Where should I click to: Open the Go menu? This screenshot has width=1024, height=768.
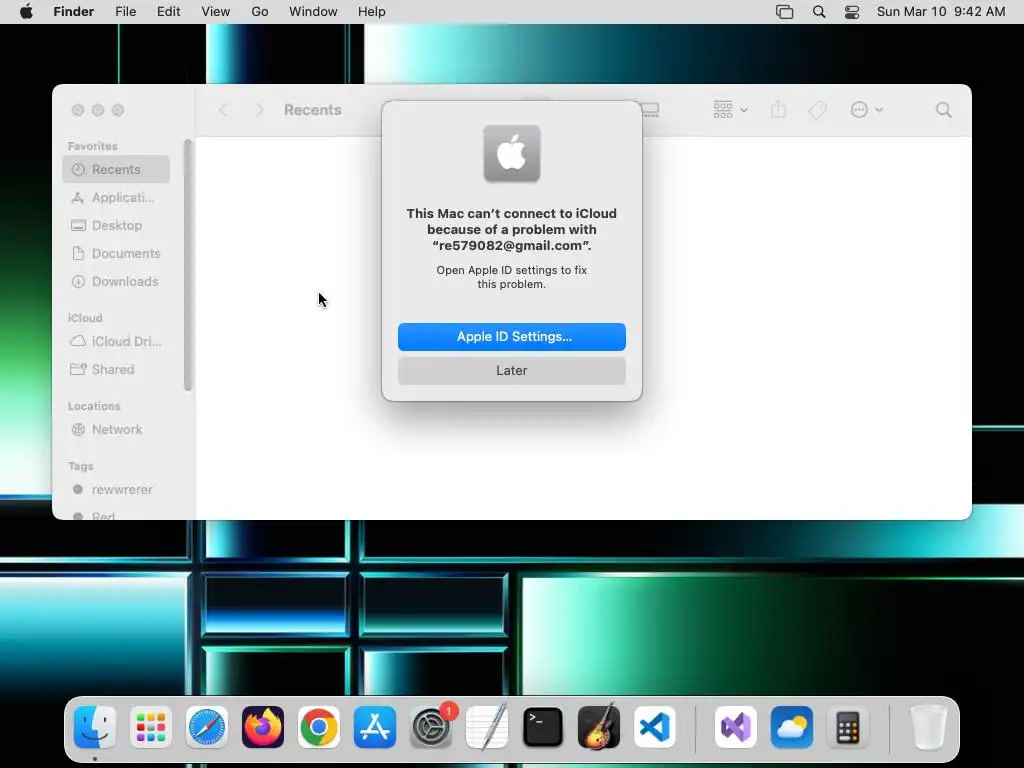[260, 12]
